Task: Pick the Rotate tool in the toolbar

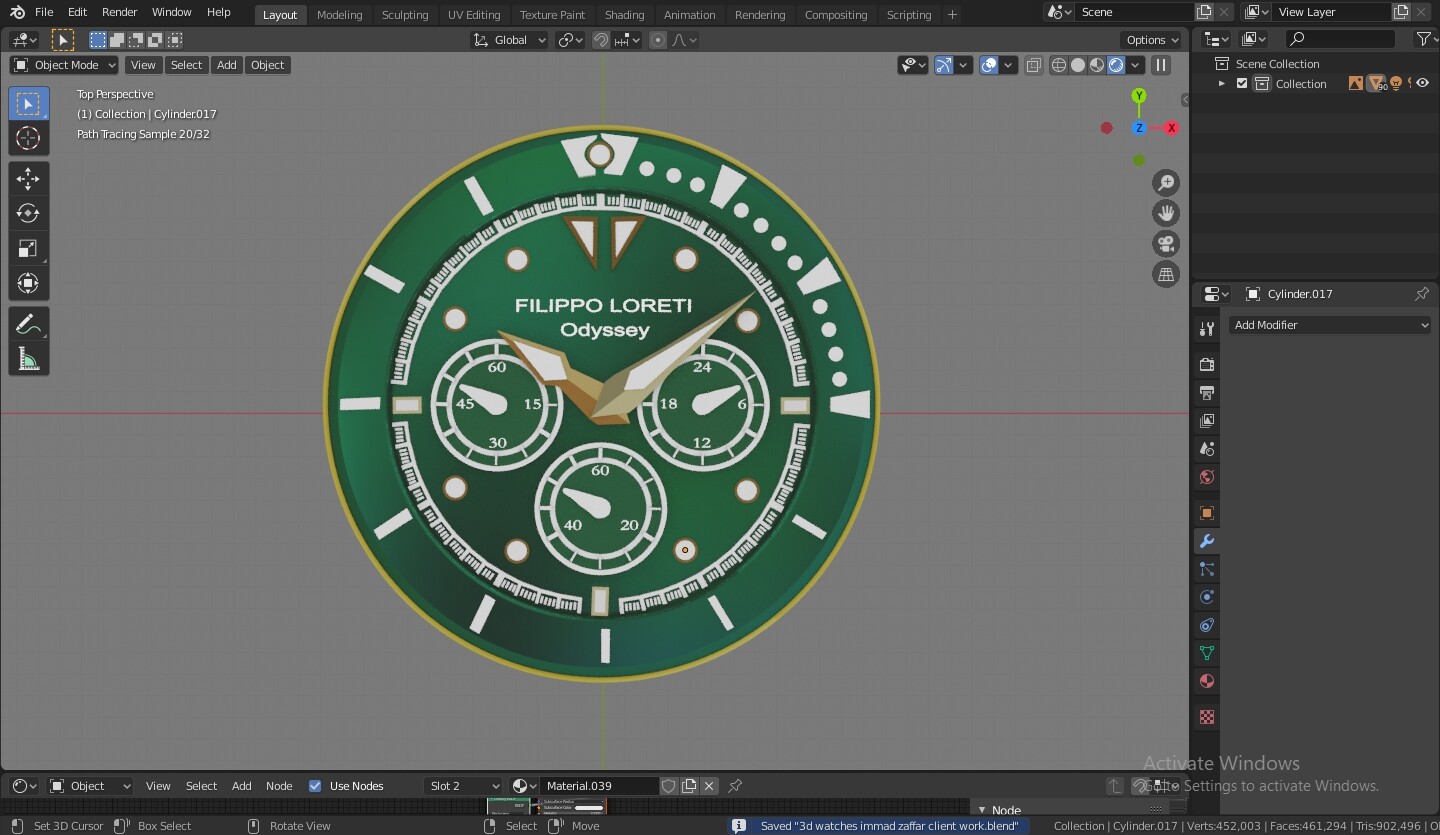Action: pos(28,213)
